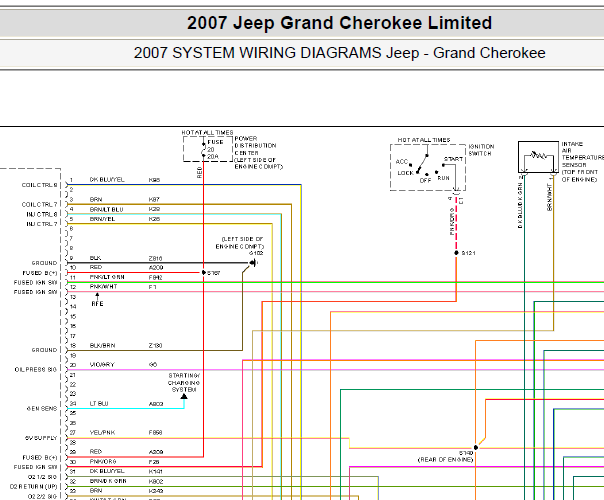Screen dimensions: 604x500
Task: Click vertical "BRN/WHT" label under the sensor
Action: click(x=549, y=197)
